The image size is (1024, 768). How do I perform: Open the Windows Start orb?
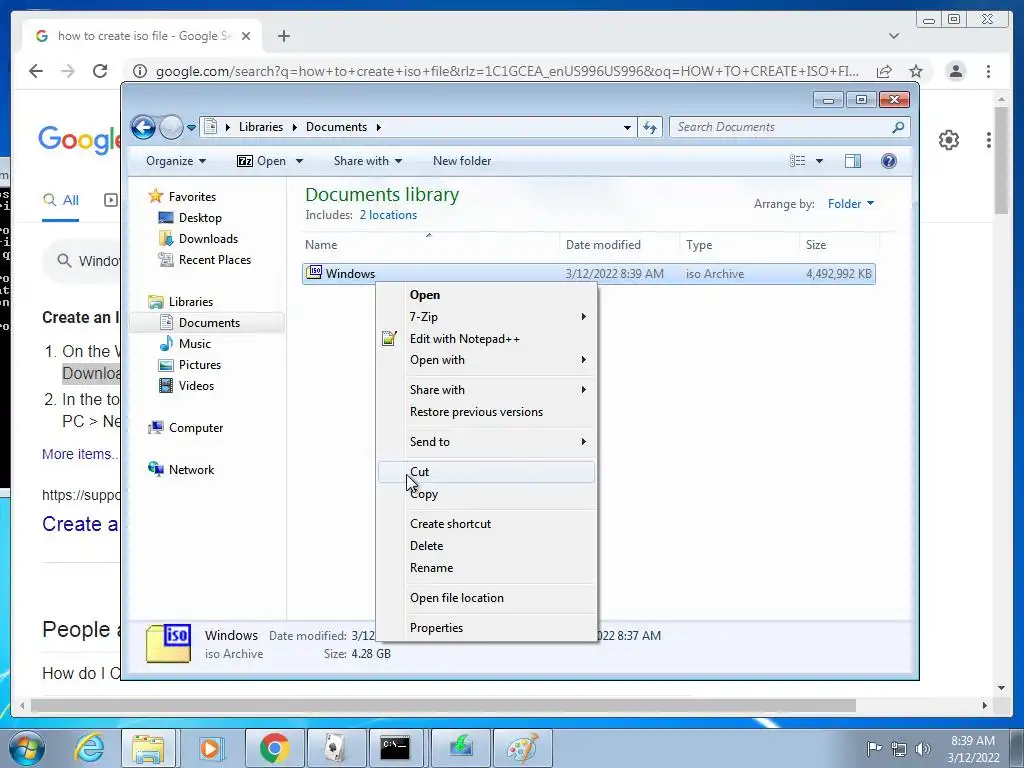point(26,748)
